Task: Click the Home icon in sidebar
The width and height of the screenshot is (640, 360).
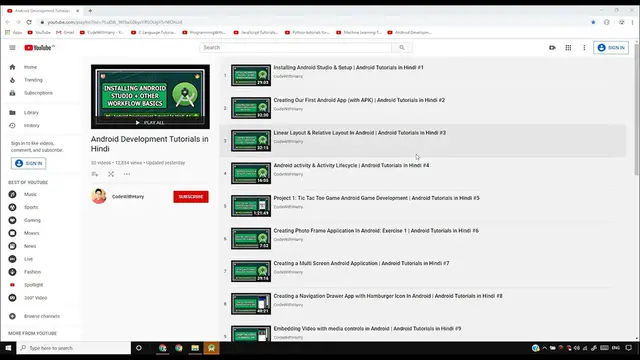Action: pyautogui.click(x=12, y=67)
